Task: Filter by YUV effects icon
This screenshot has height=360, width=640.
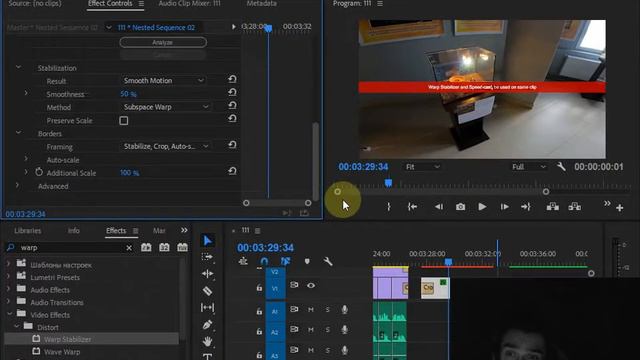Action: tap(182, 247)
